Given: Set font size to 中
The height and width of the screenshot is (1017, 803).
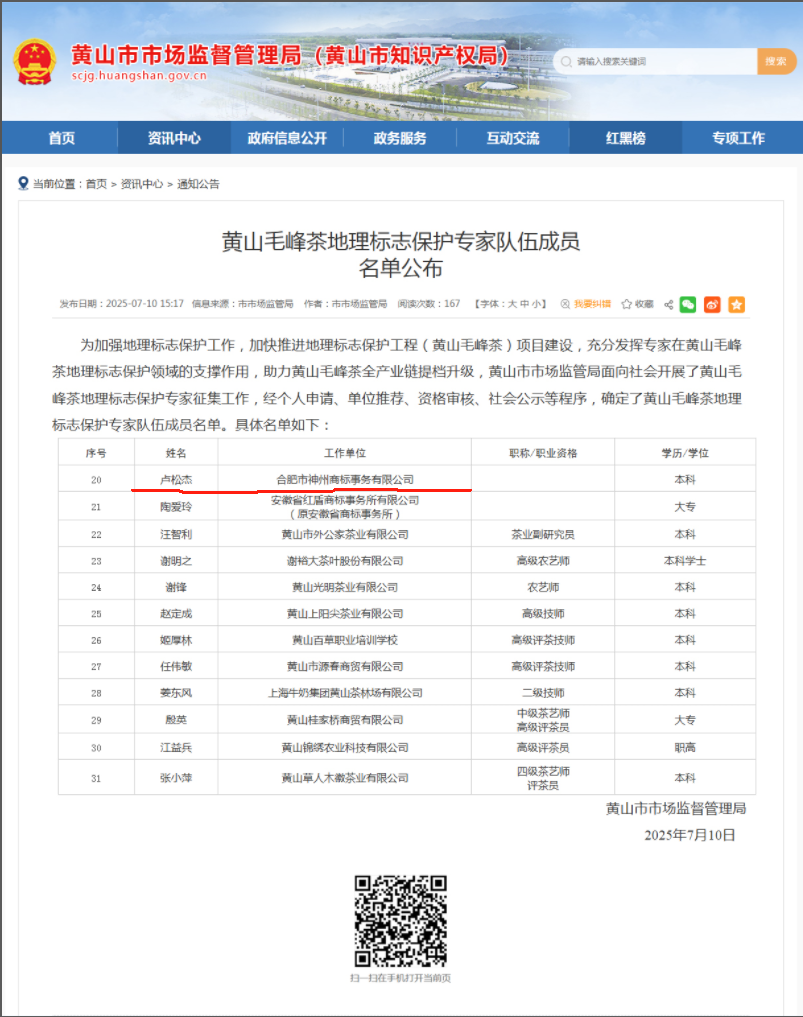Looking at the screenshot, I should pyautogui.click(x=524, y=304).
